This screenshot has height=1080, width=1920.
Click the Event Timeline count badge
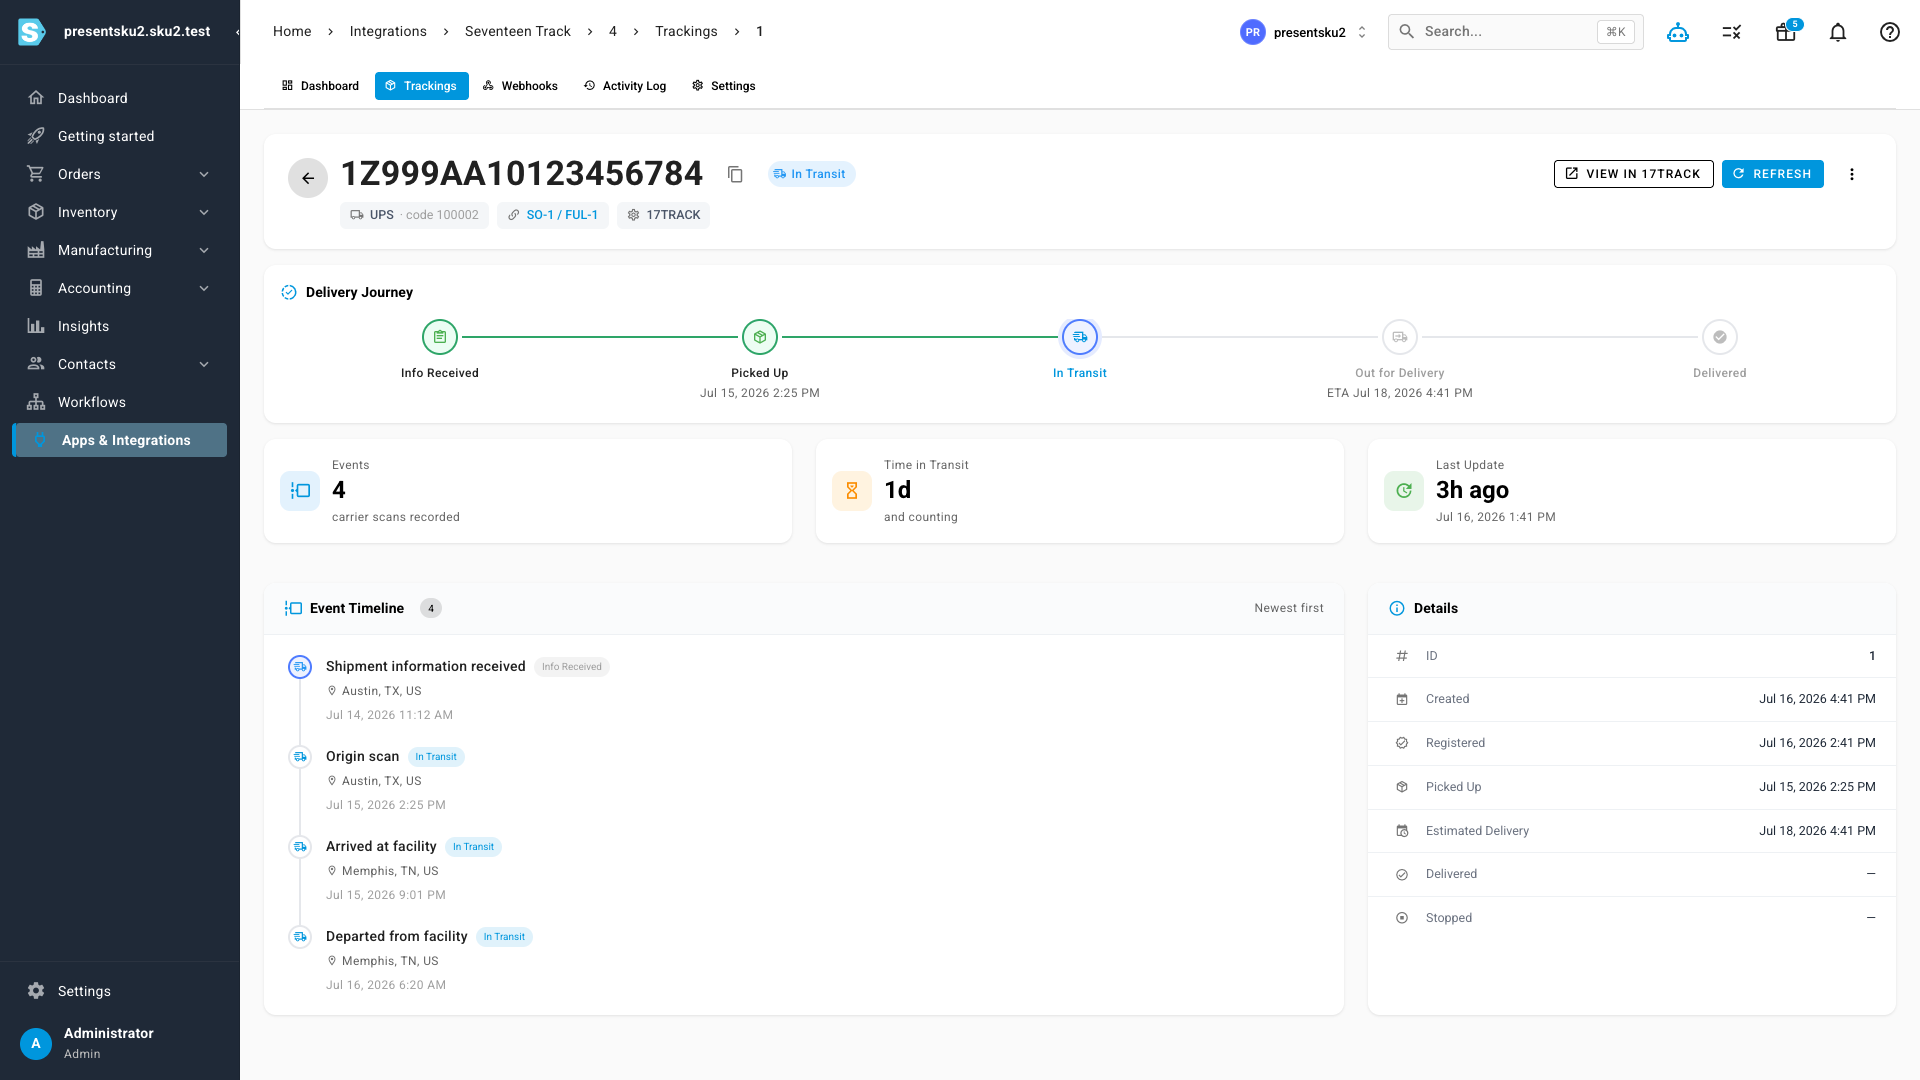tap(431, 608)
